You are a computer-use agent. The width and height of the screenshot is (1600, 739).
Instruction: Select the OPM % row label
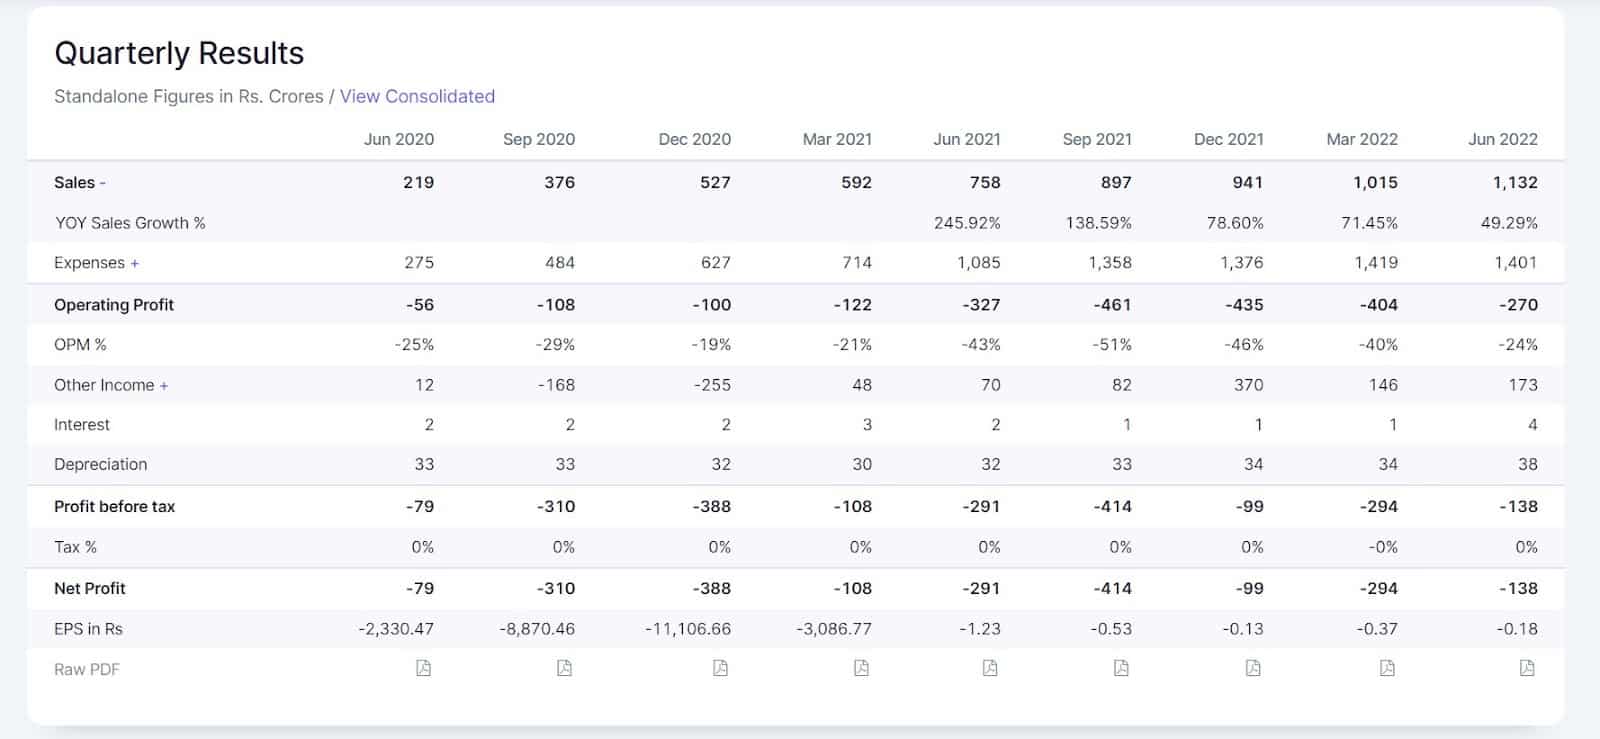[x=80, y=345]
